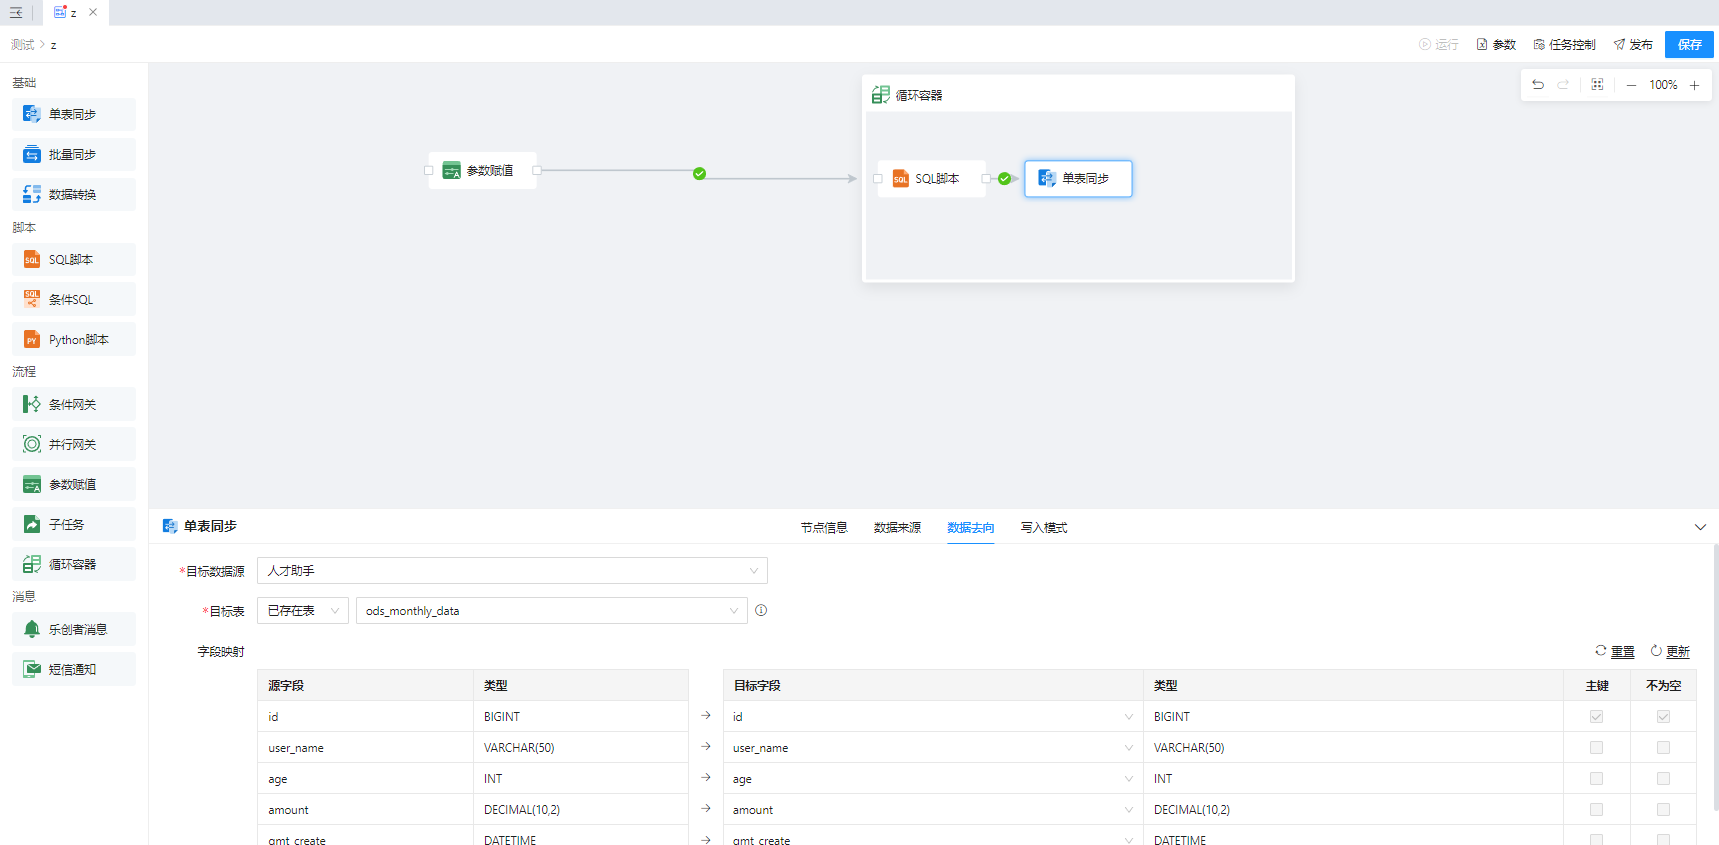Click the 保存 save button
Viewport: 1719px width, 845px height.
[x=1690, y=44]
